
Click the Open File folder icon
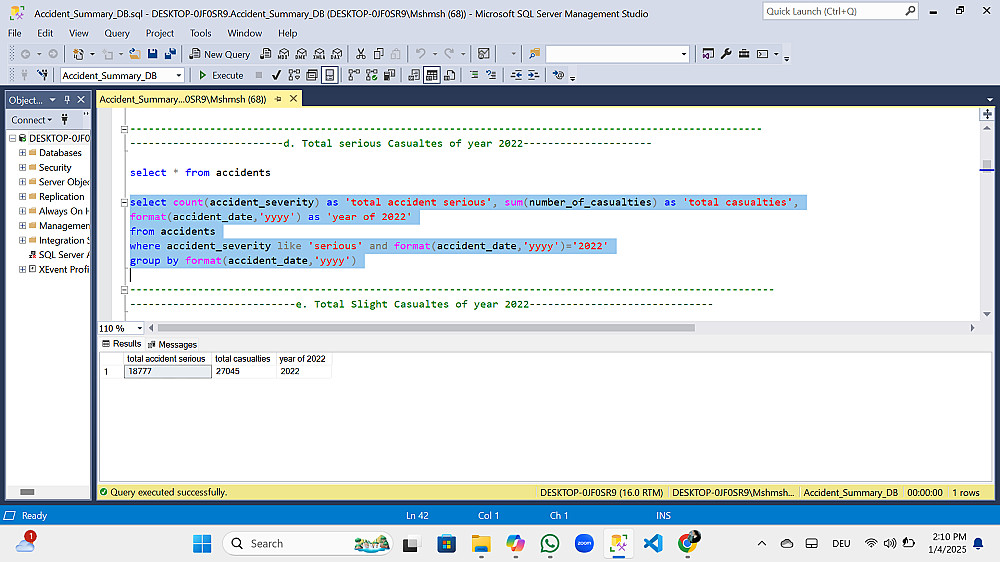tap(135, 54)
